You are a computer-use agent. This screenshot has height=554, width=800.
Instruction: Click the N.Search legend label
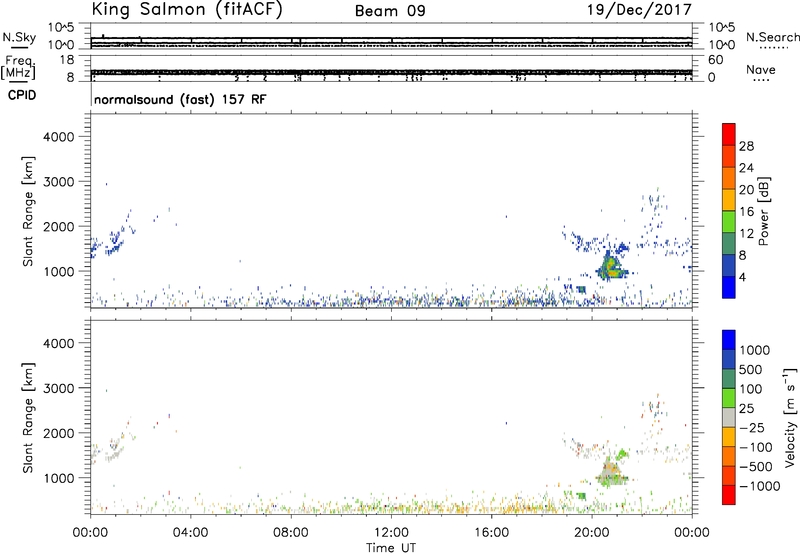tap(773, 37)
